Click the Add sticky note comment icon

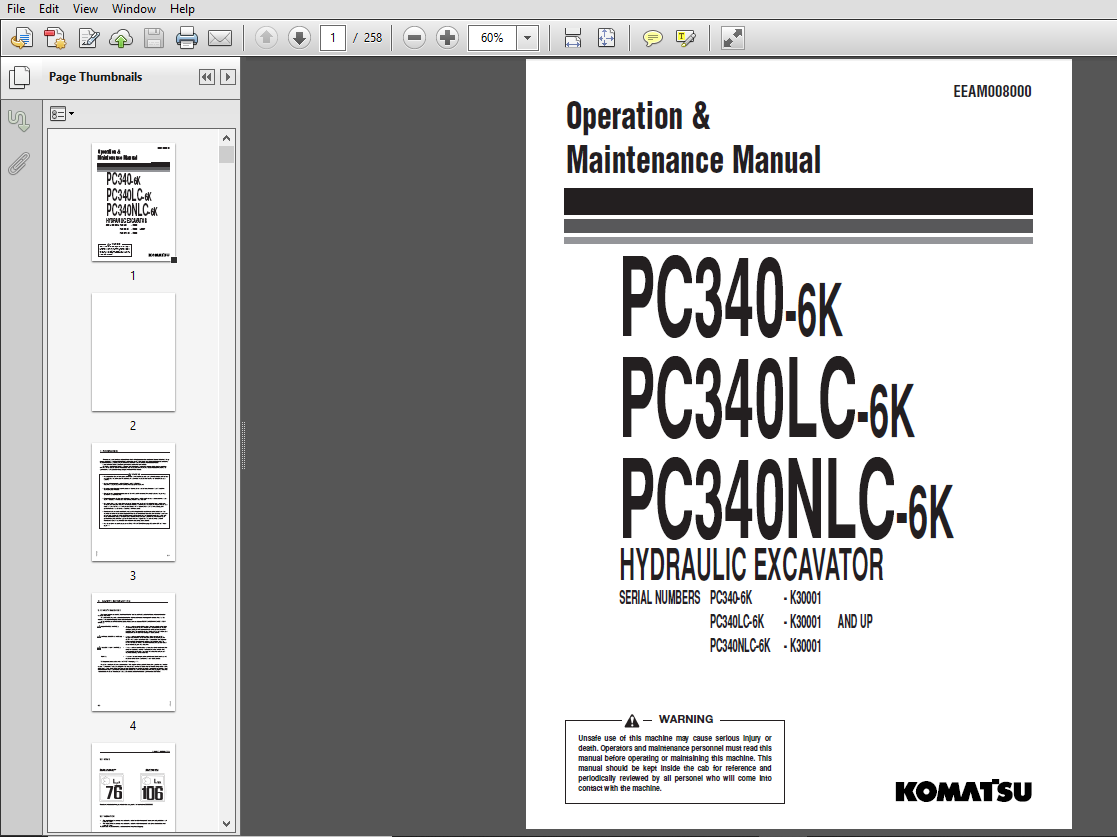(653, 38)
